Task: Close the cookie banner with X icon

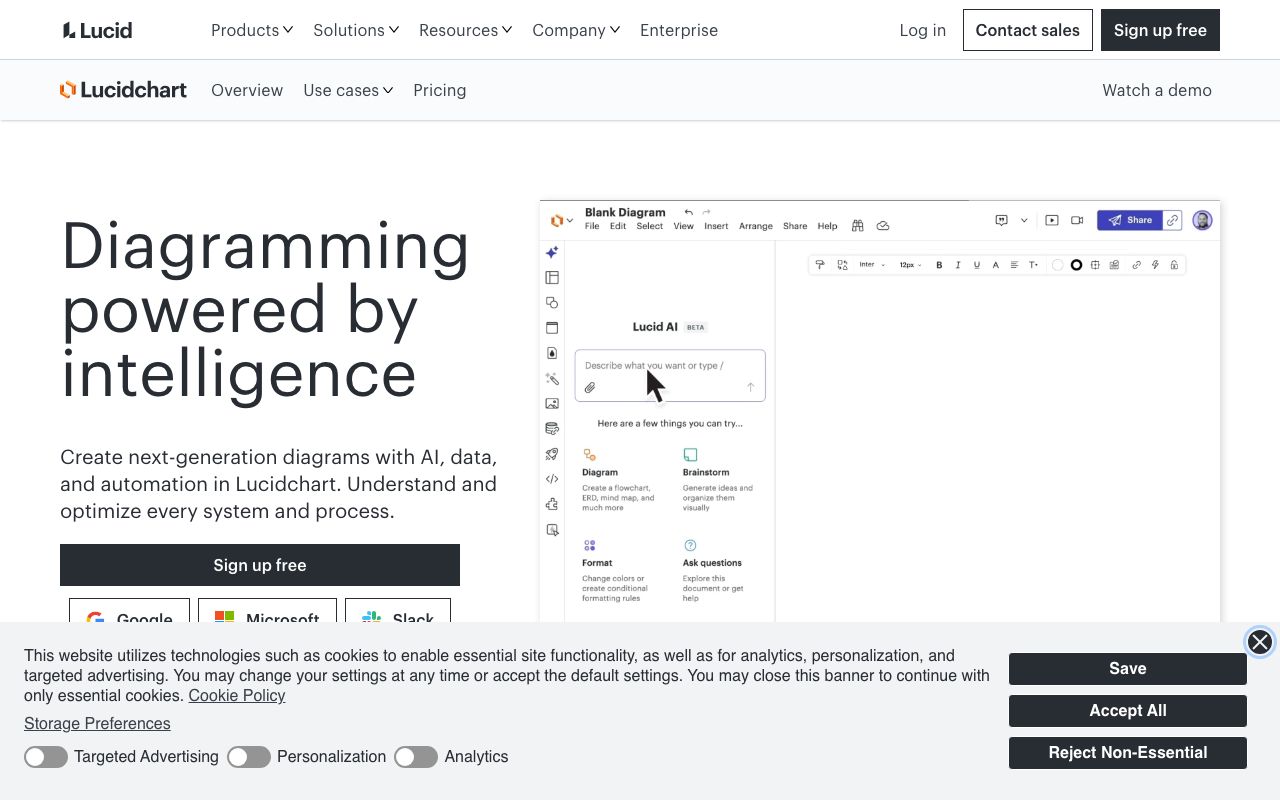Action: (x=1259, y=642)
